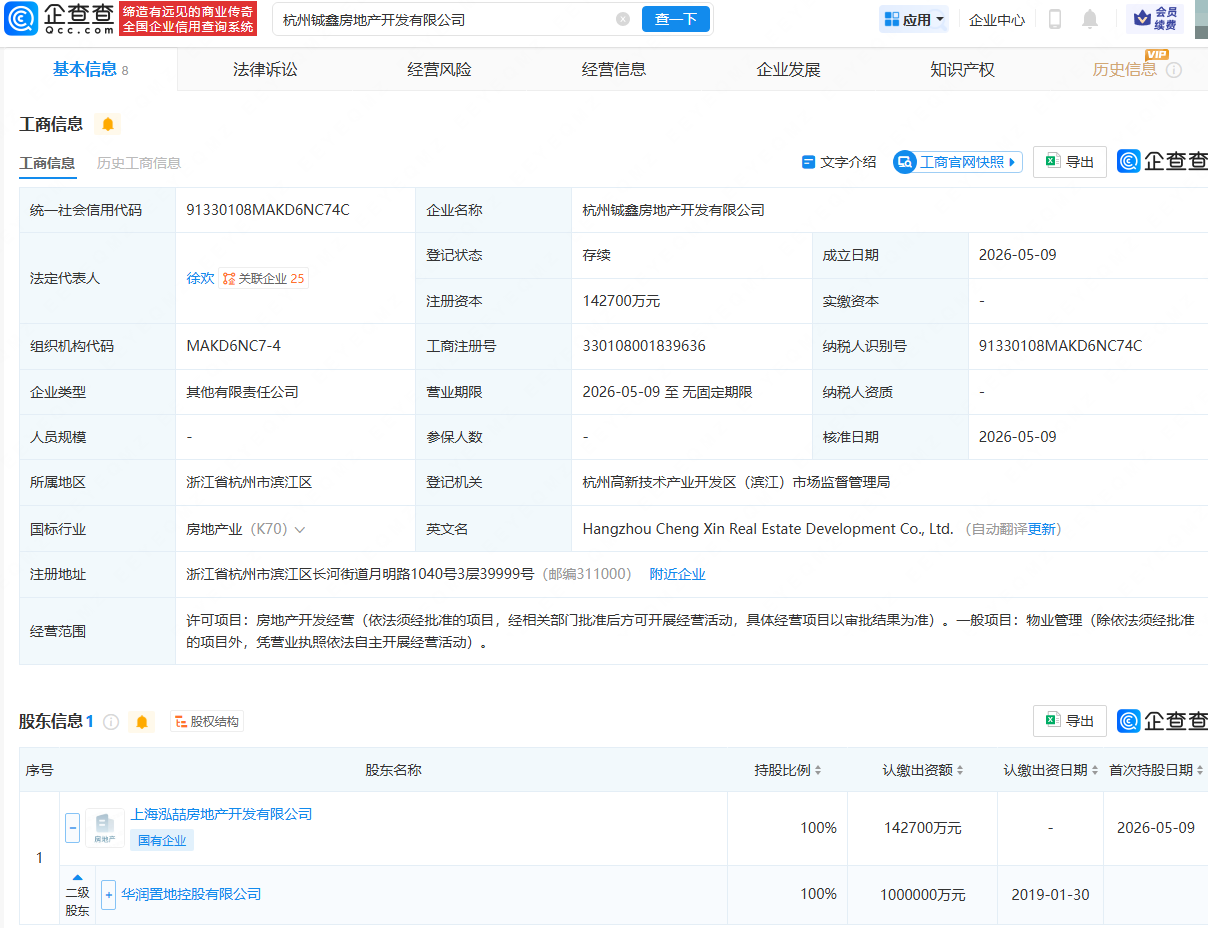1208x928 pixels.
Task: Sort by 认缴出资日期 column
Action: [1095, 771]
